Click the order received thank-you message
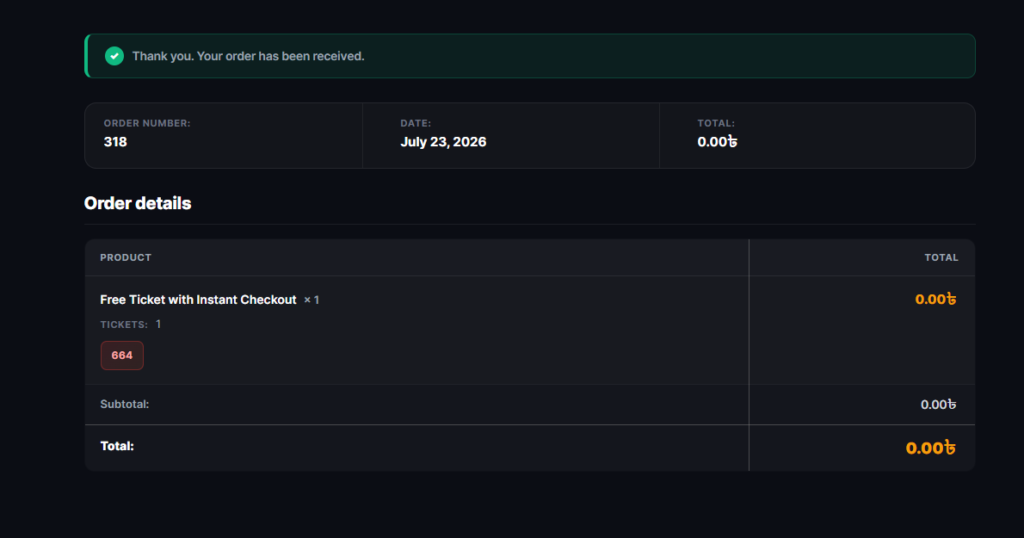1024x538 pixels. point(248,56)
